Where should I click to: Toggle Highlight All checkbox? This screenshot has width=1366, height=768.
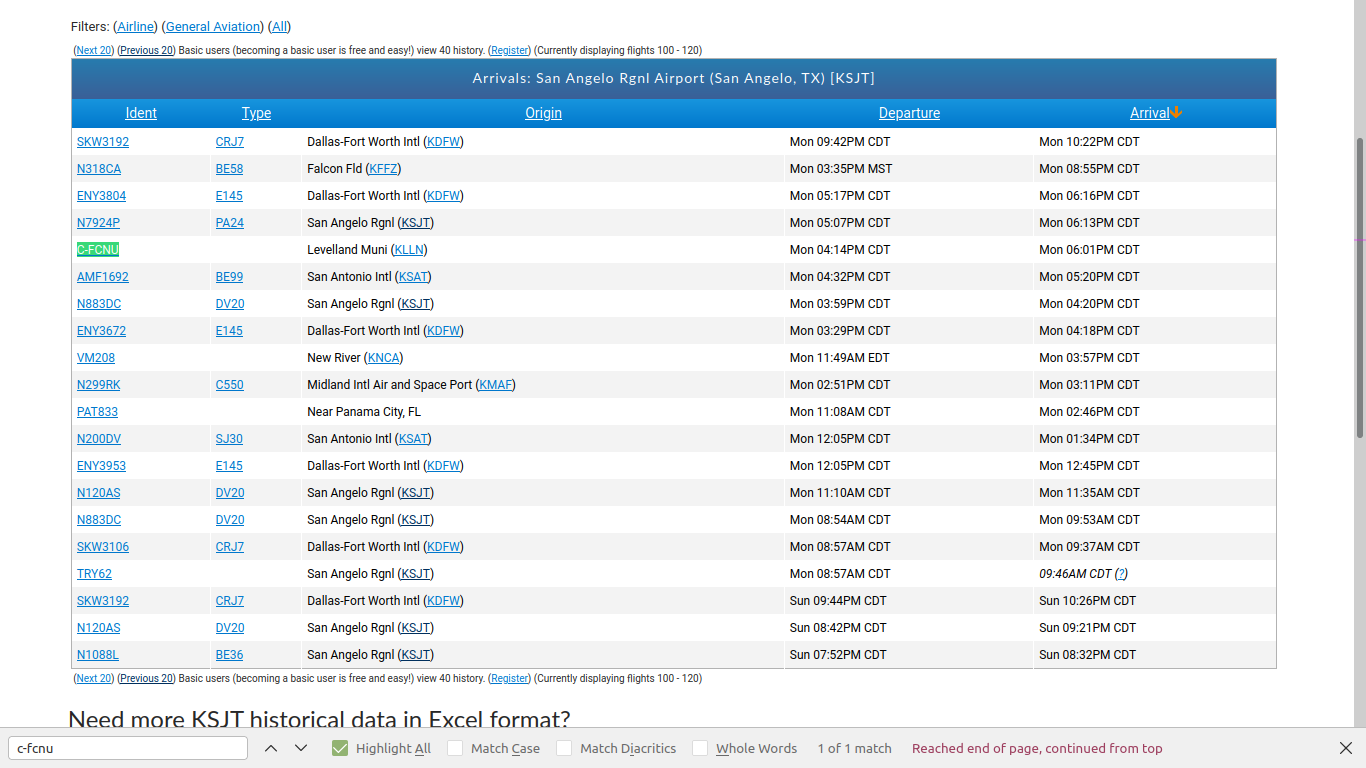340,748
